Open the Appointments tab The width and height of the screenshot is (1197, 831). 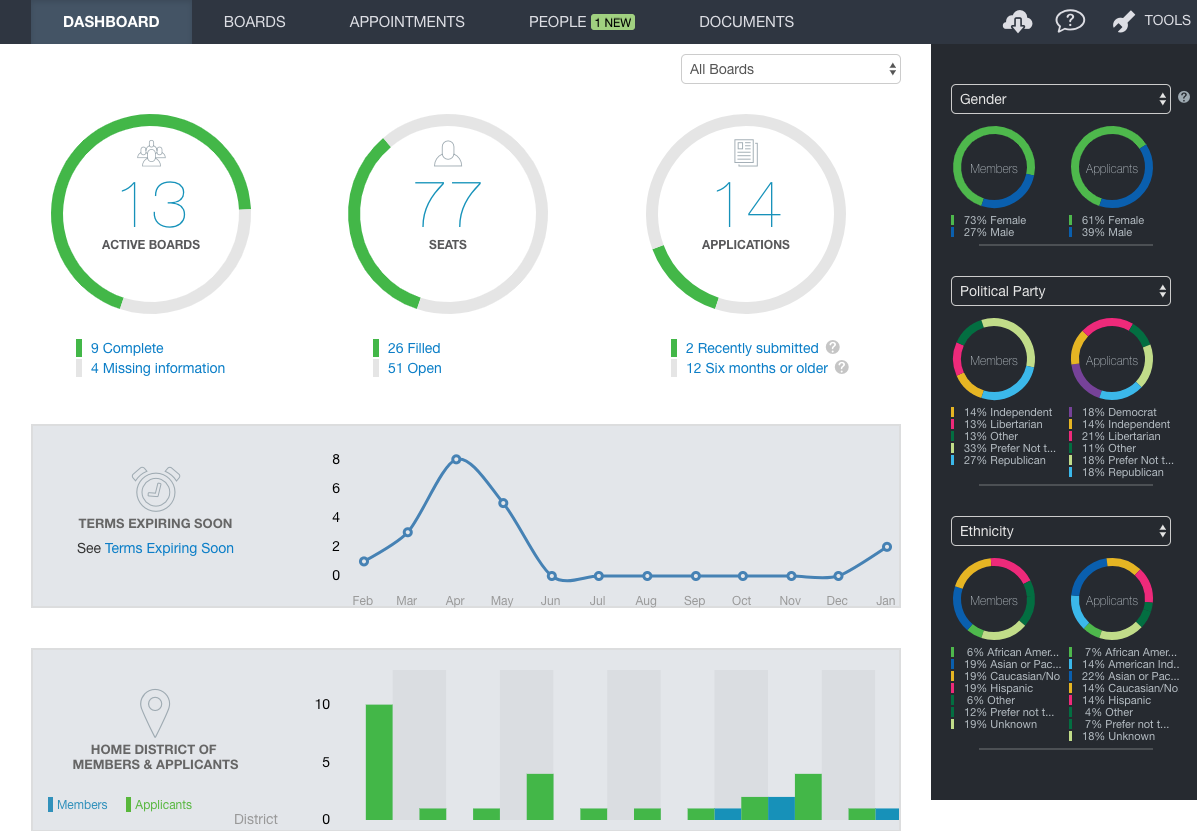pyautogui.click(x=407, y=22)
